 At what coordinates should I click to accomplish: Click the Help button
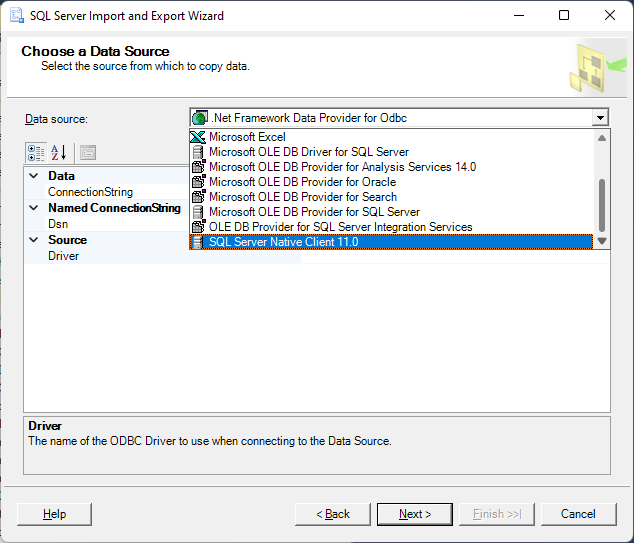tap(55, 514)
